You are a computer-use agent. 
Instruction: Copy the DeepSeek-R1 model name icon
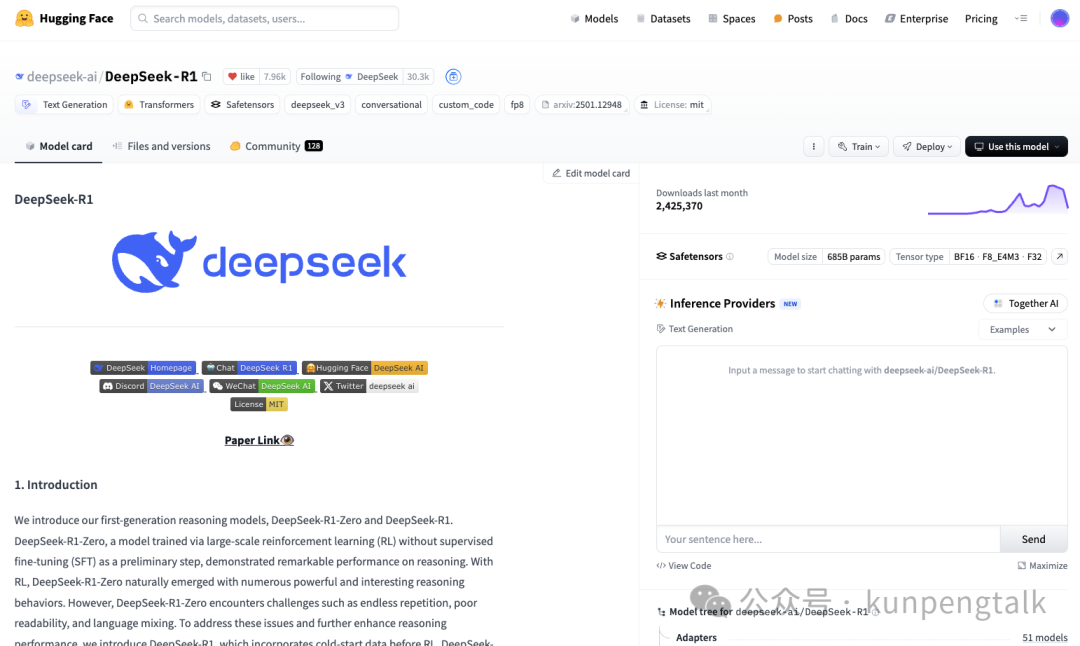point(207,76)
